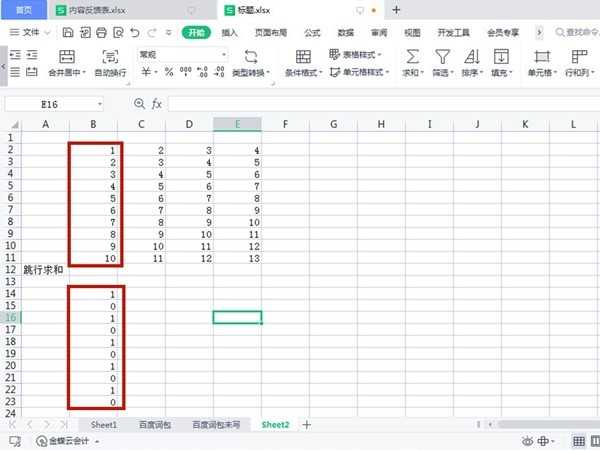Open number format 常规 combo box
The height and width of the screenshot is (450, 600).
tap(183, 55)
